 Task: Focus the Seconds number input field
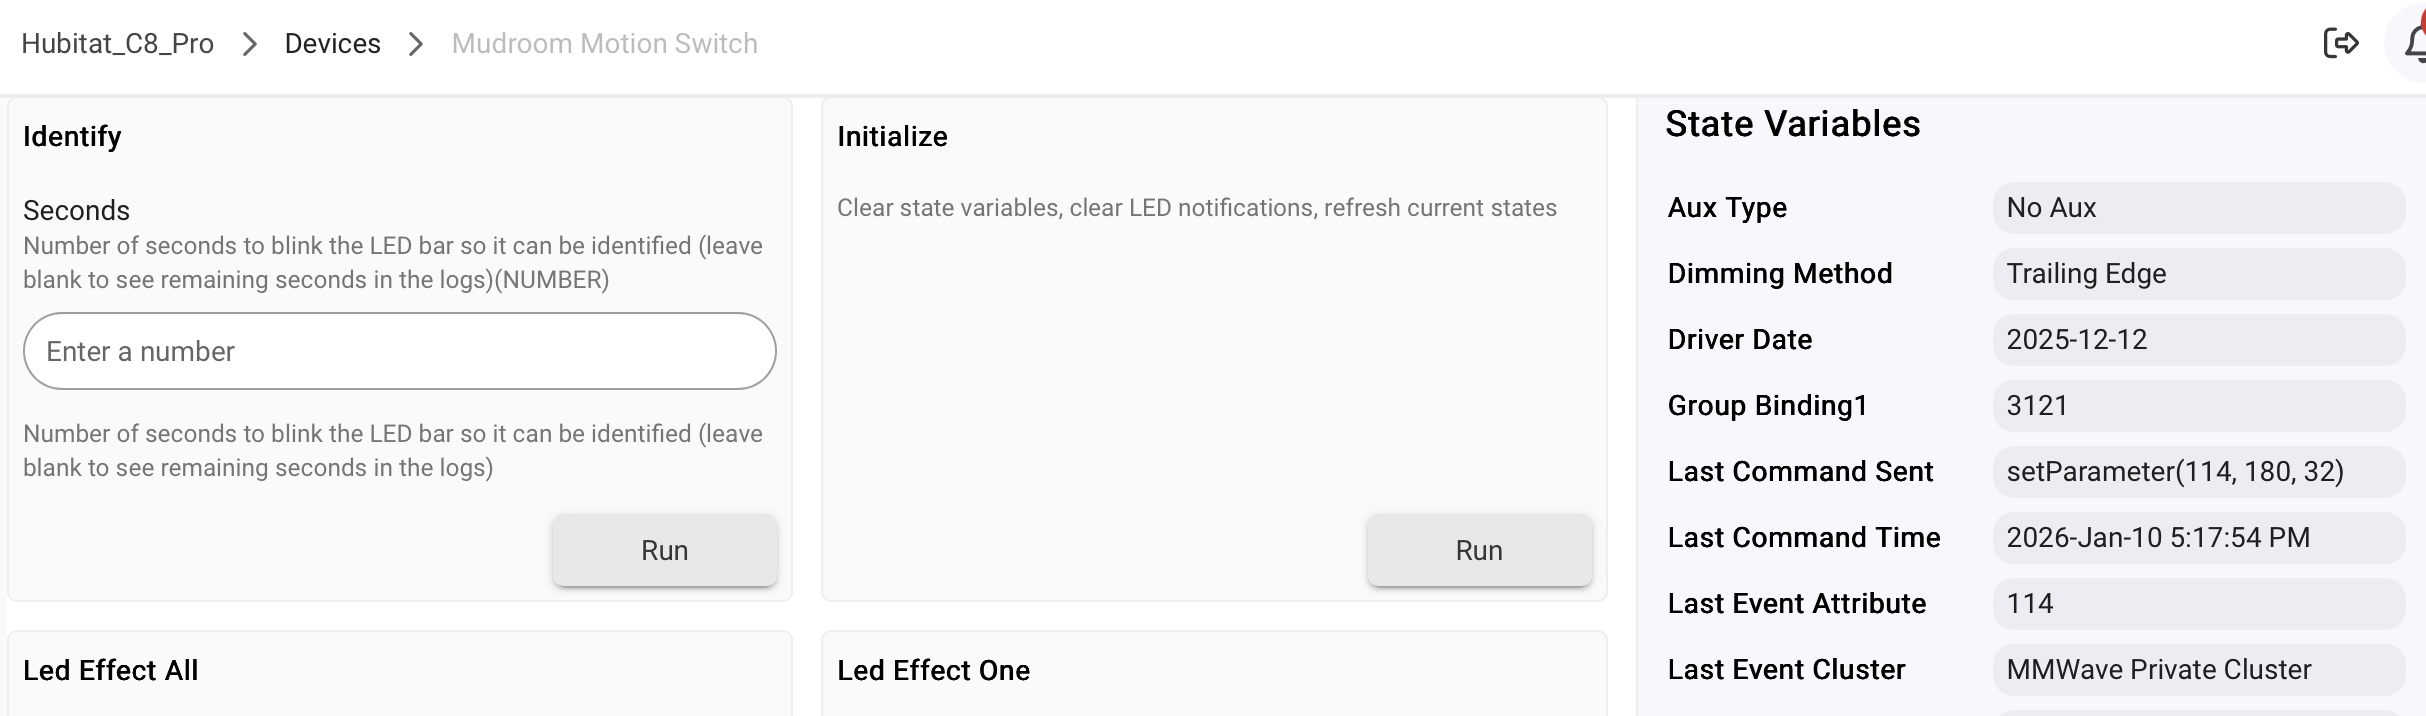coord(399,351)
